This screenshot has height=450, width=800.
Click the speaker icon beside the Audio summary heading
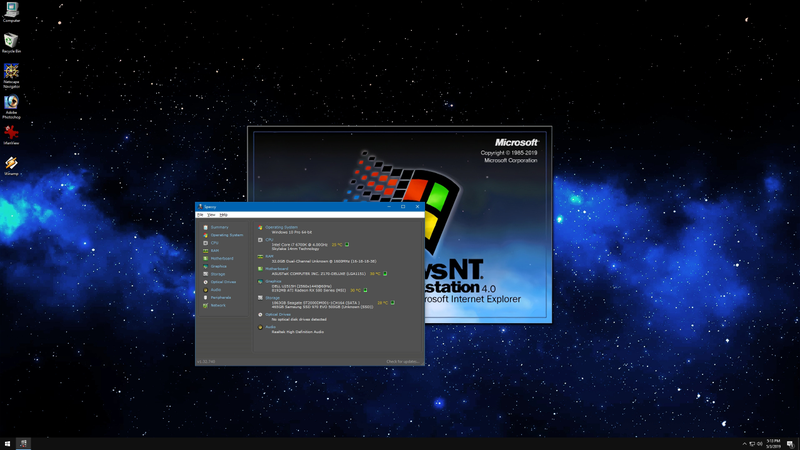click(260, 327)
